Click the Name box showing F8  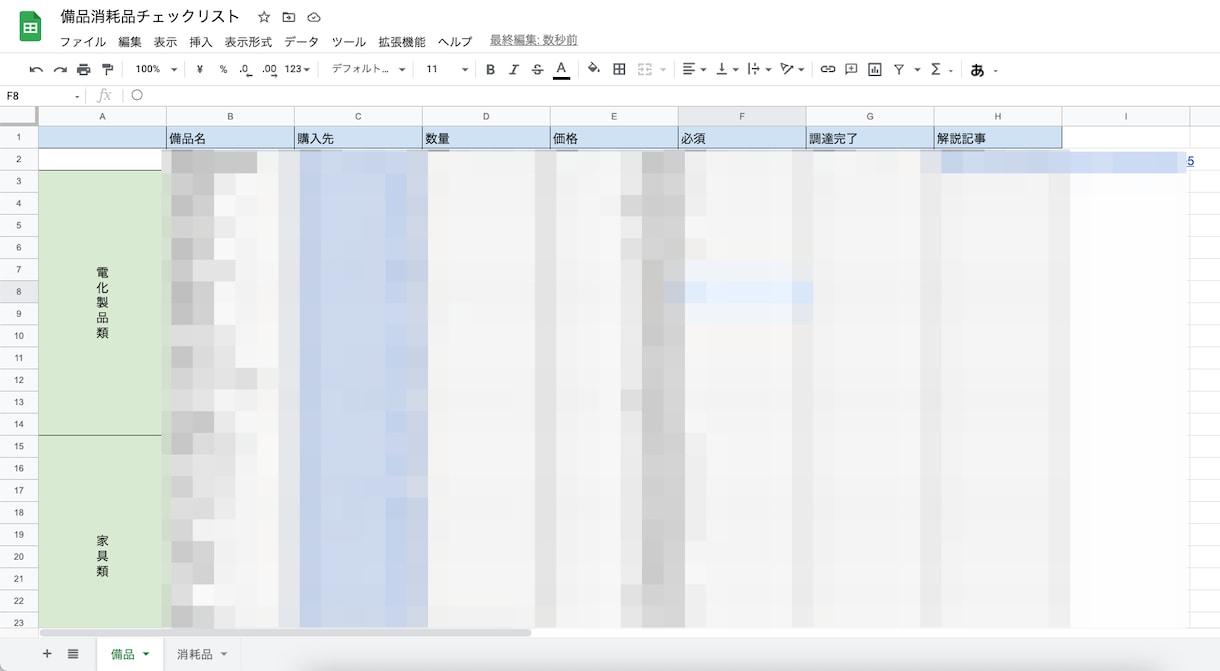coord(43,96)
